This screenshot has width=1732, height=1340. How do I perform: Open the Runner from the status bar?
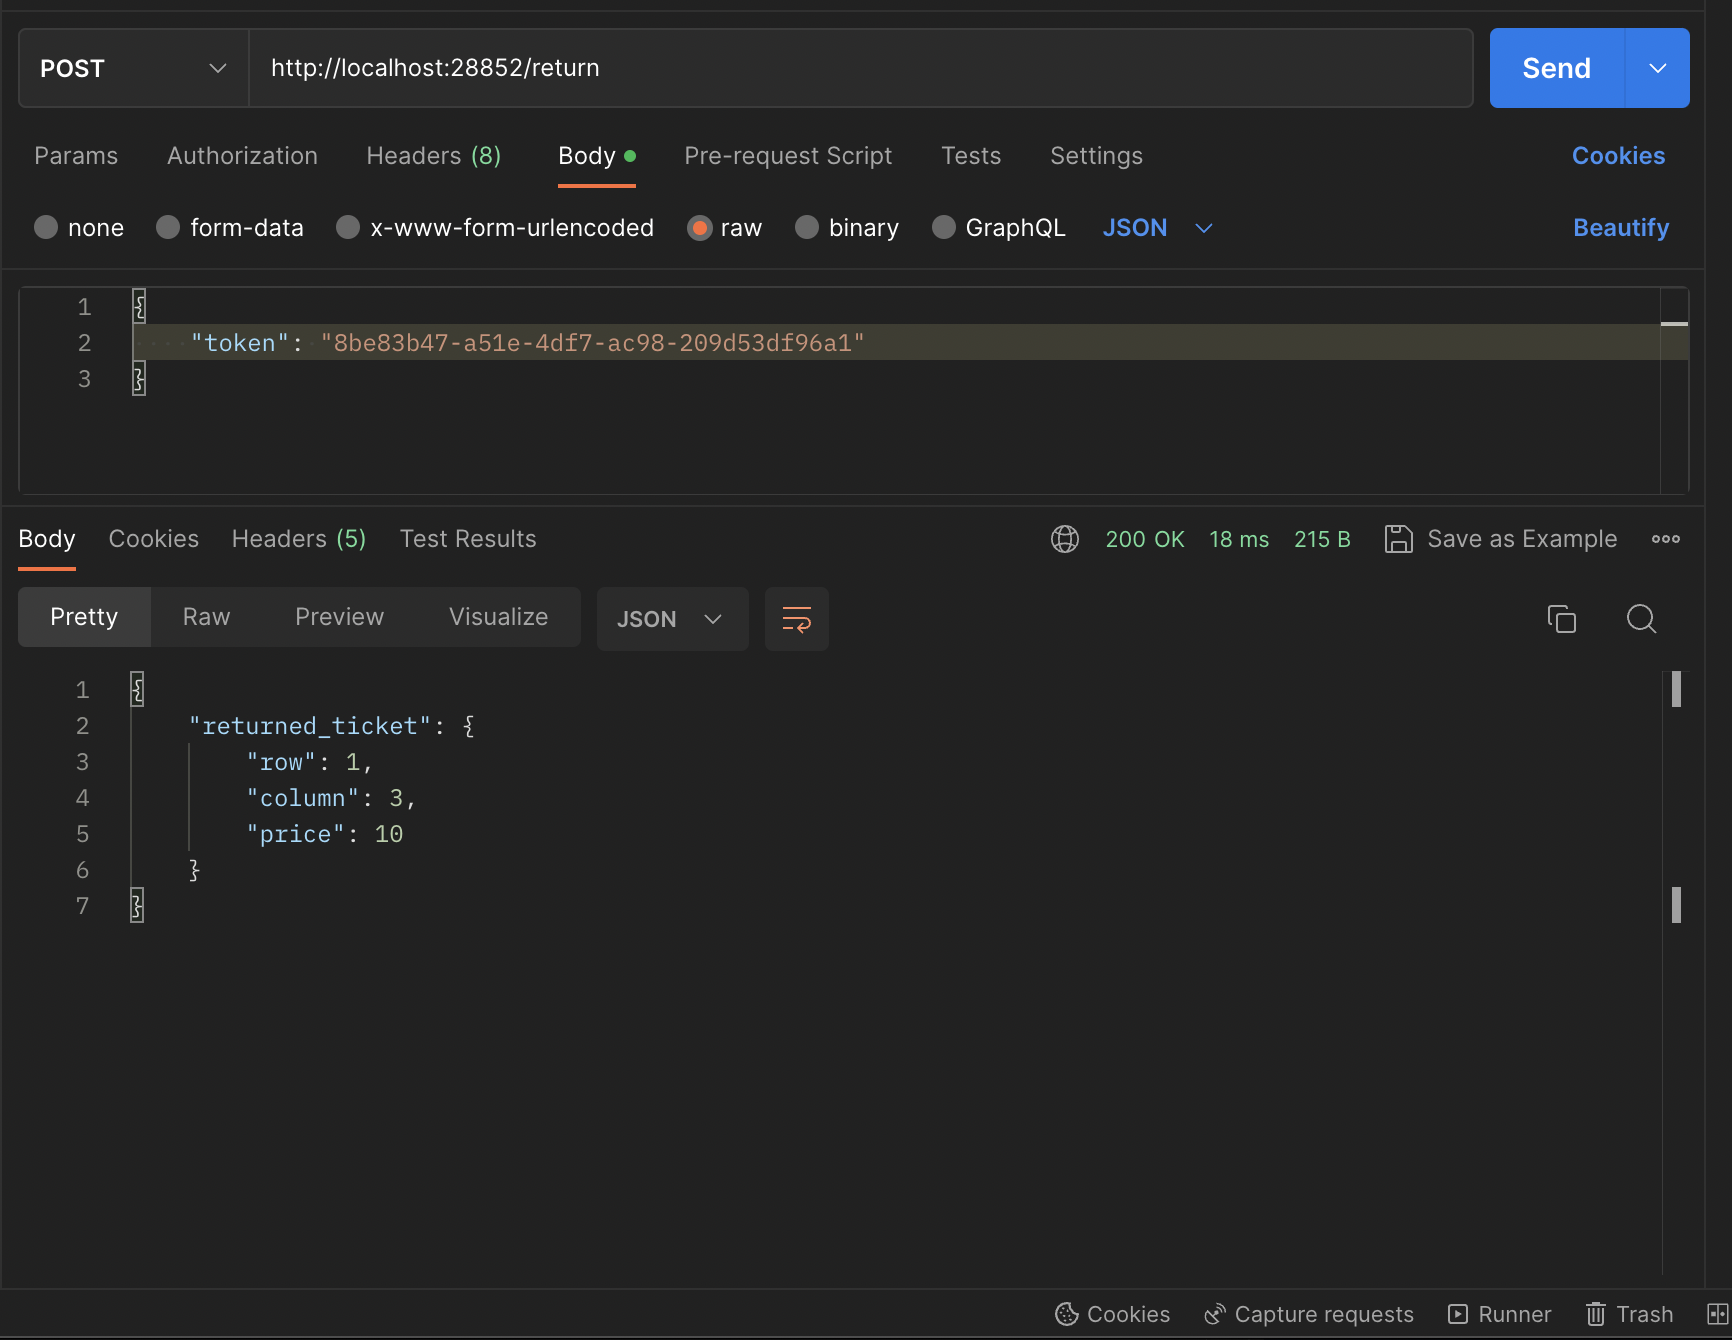(1499, 1314)
